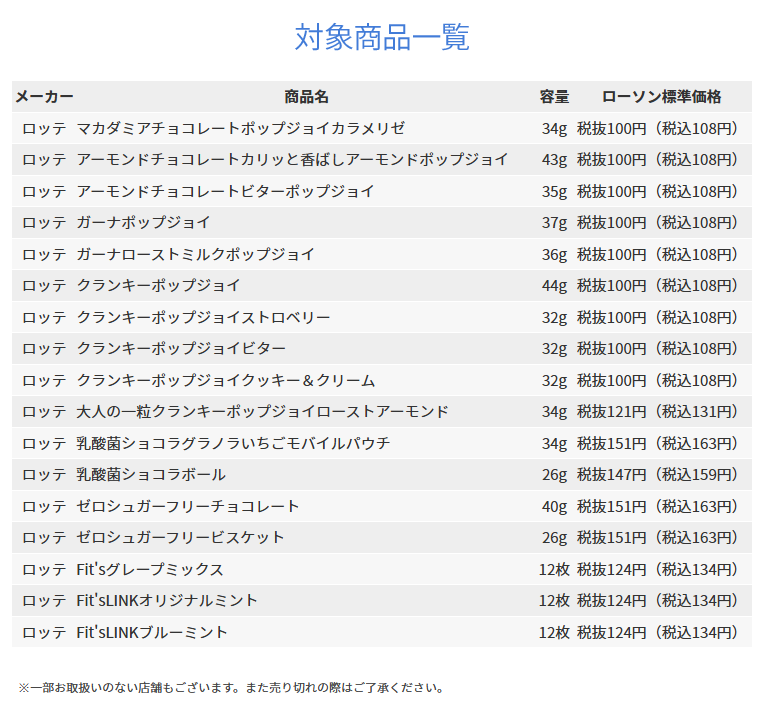Click product name クランキーポップジョイ
Screen dimensions: 764x711
tap(158, 285)
